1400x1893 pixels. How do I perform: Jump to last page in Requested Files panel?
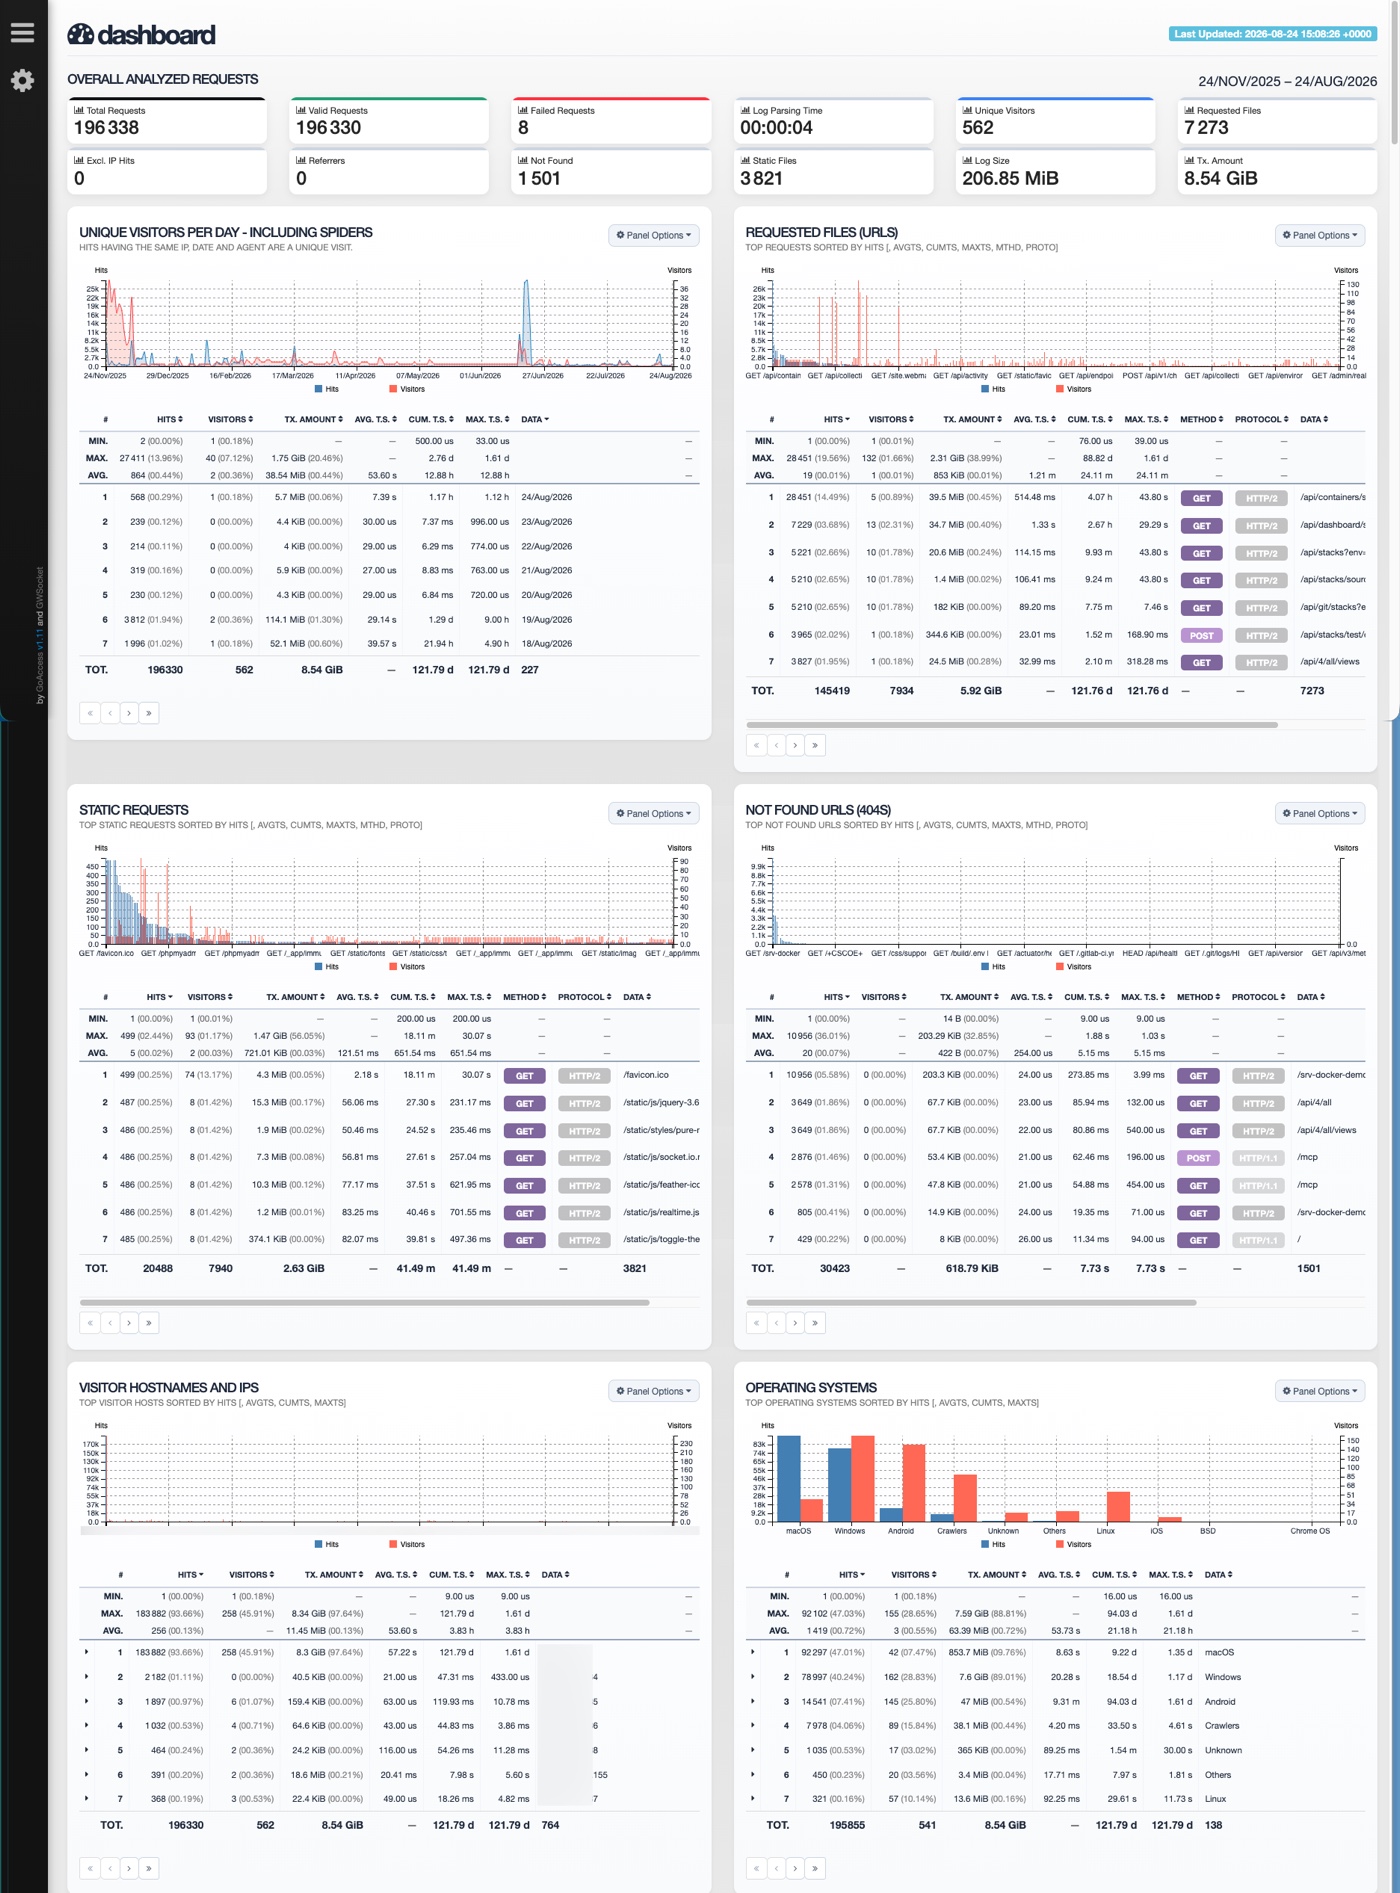(x=815, y=745)
